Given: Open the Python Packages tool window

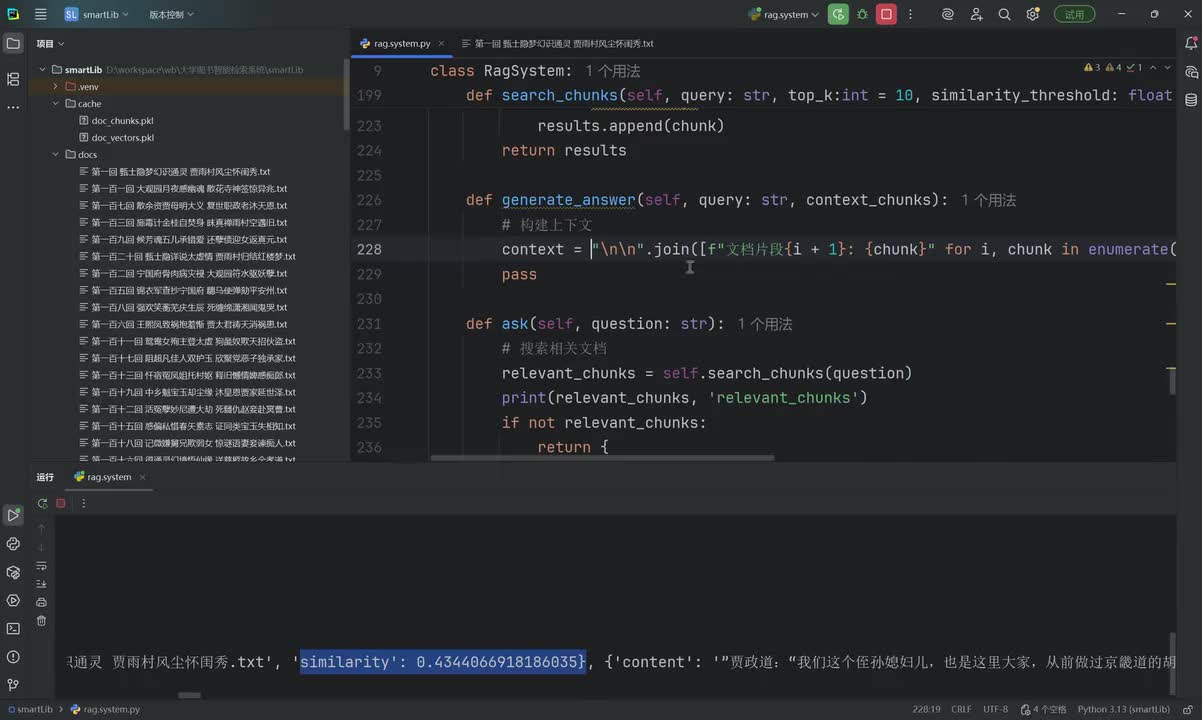Looking at the screenshot, I should tap(13, 572).
